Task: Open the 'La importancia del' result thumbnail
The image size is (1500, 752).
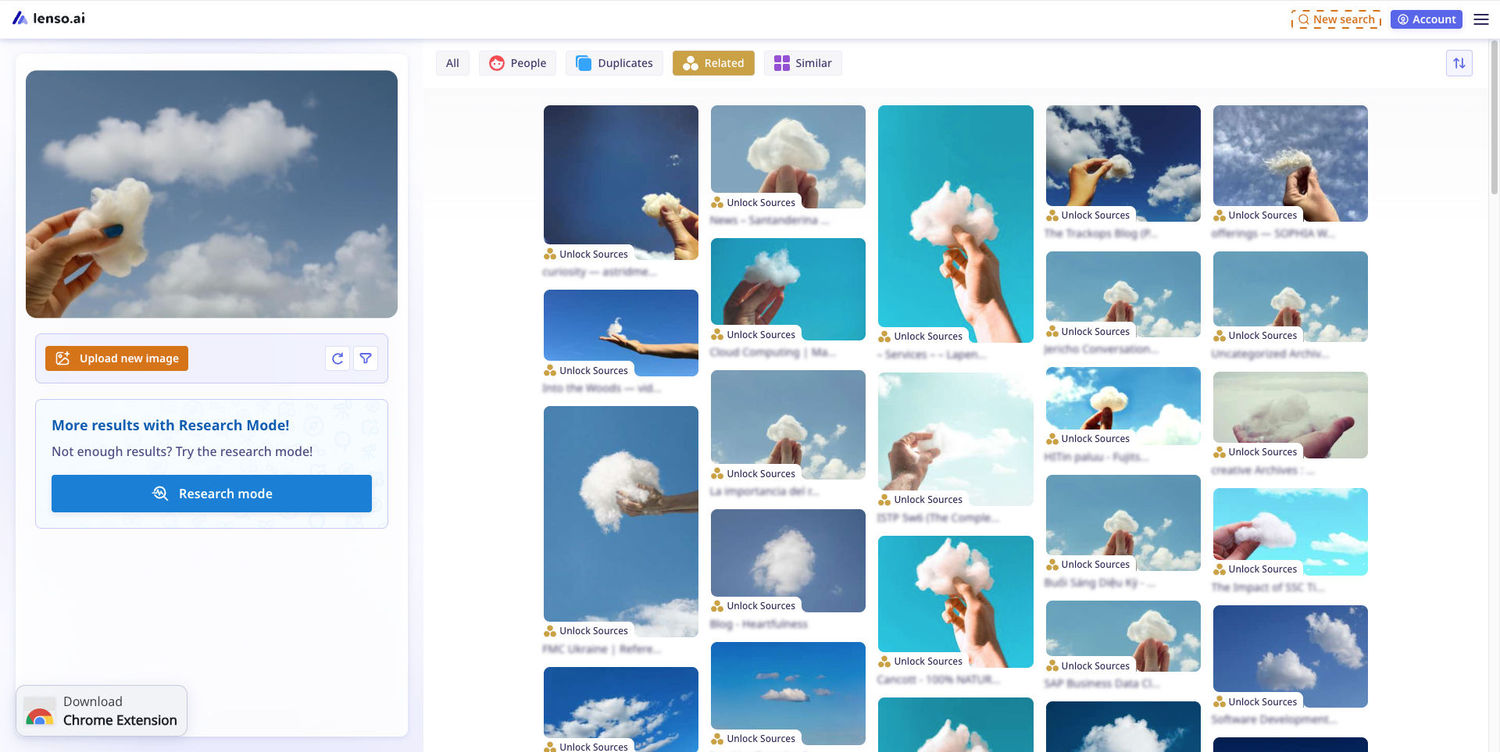Action: (788, 425)
